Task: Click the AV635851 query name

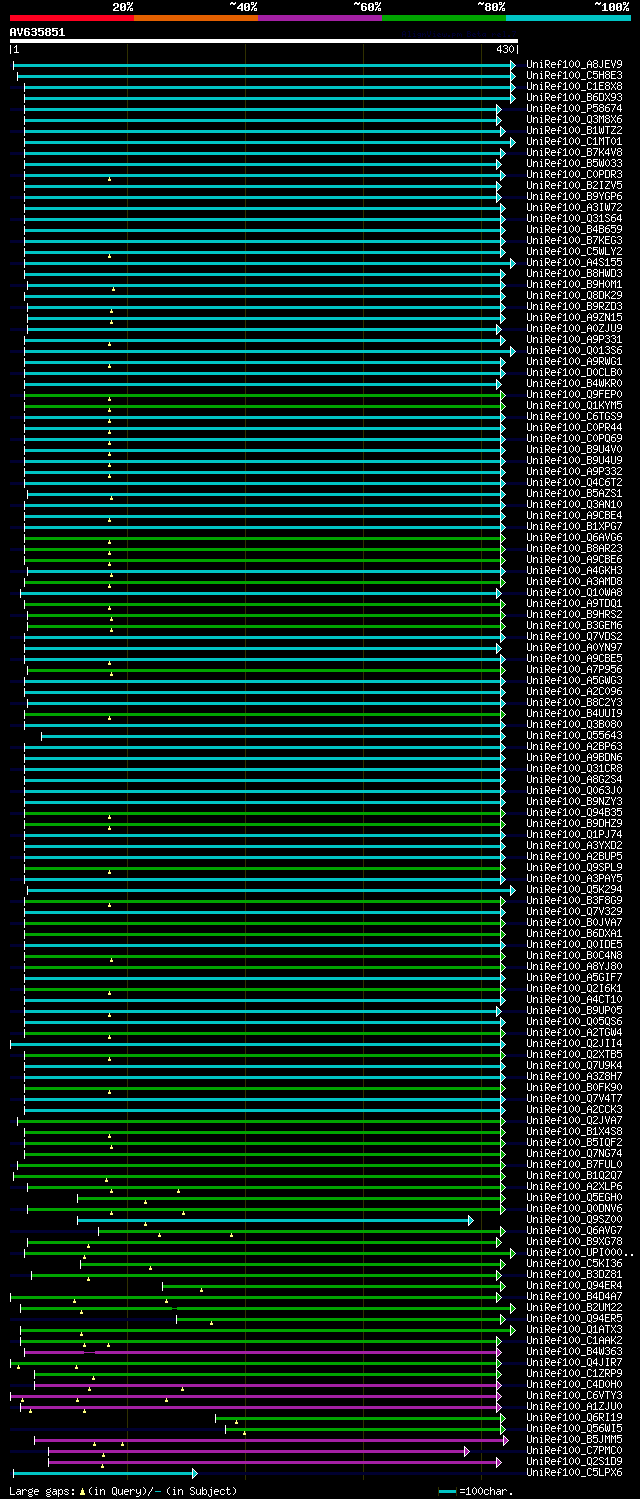Action: pos(38,32)
